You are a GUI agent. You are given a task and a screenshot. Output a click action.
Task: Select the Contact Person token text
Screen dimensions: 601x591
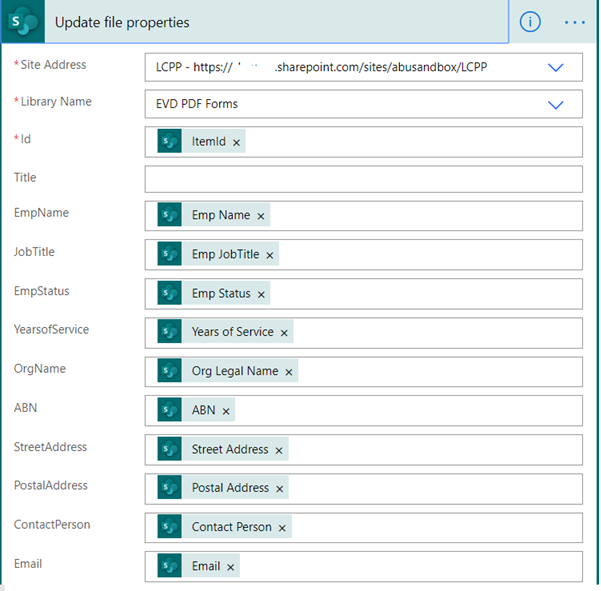(x=232, y=527)
